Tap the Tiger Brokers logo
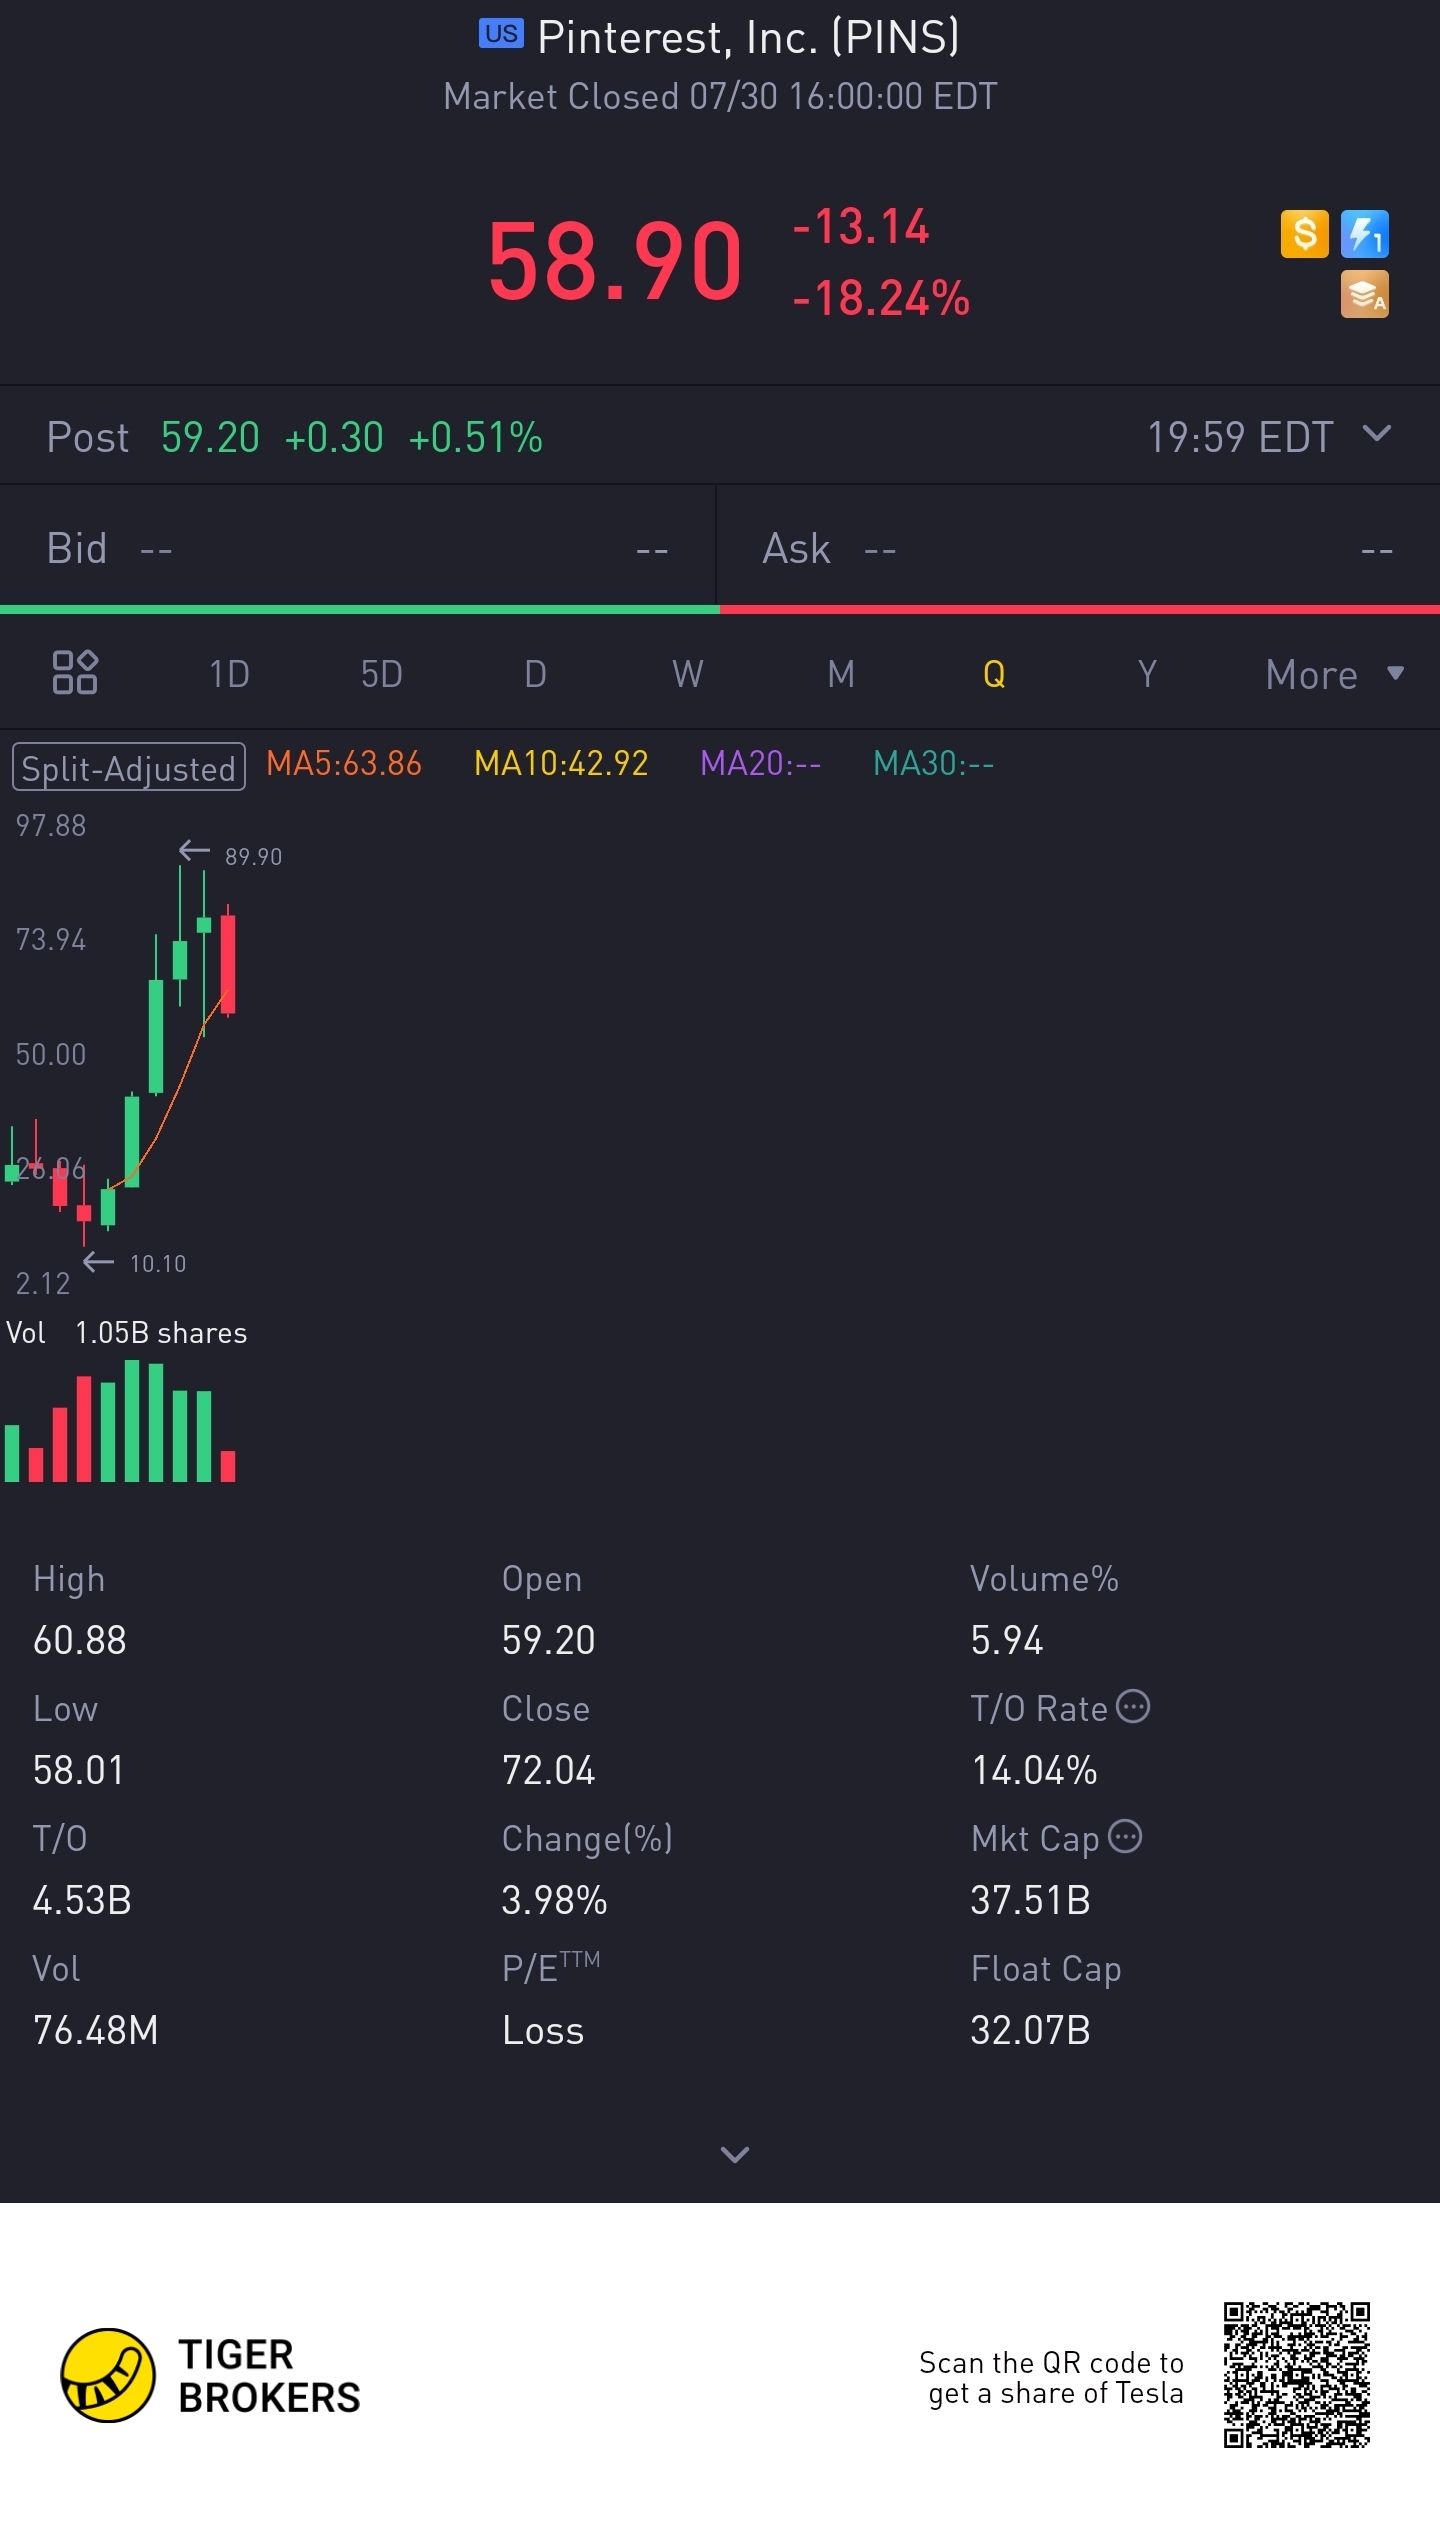This screenshot has width=1440, height=2548. pos(211,2376)
